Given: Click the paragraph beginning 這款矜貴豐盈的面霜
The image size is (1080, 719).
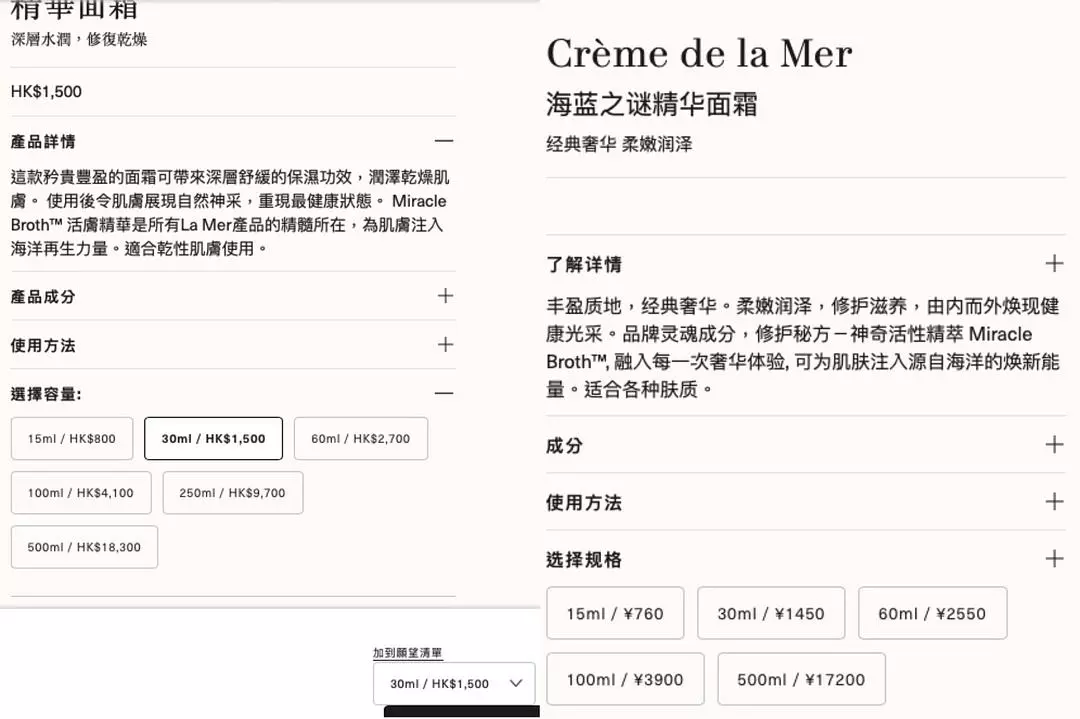Looking at the screenshot, I should click(x=230, y=213).
